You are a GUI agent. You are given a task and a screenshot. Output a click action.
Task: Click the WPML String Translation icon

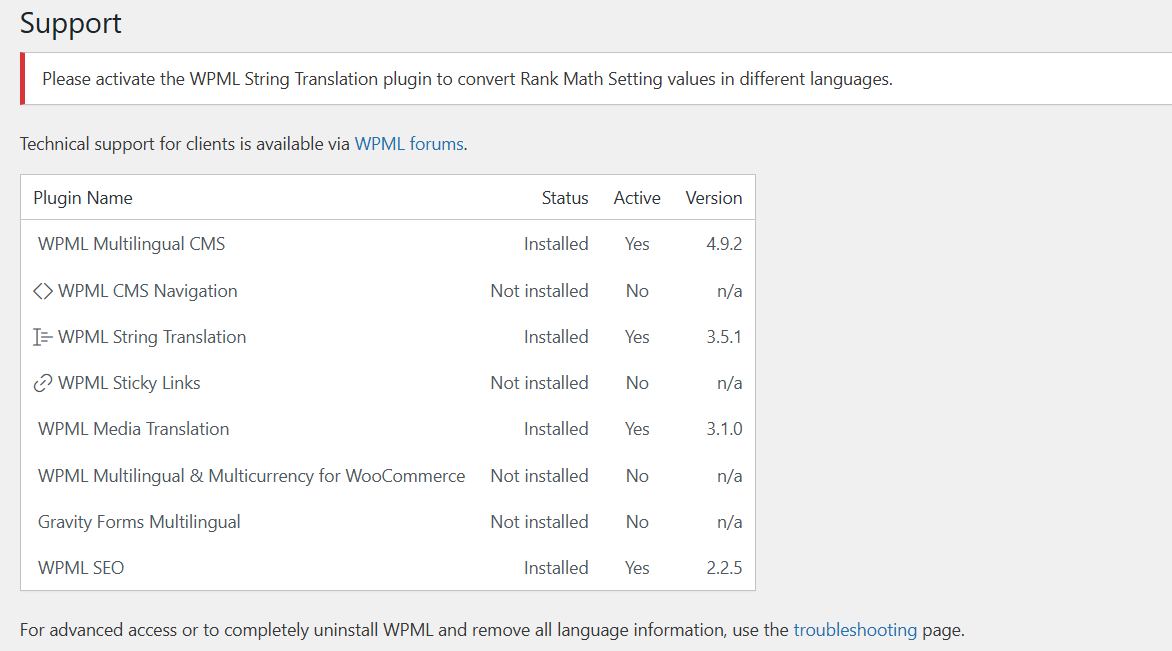pos(43,337)
